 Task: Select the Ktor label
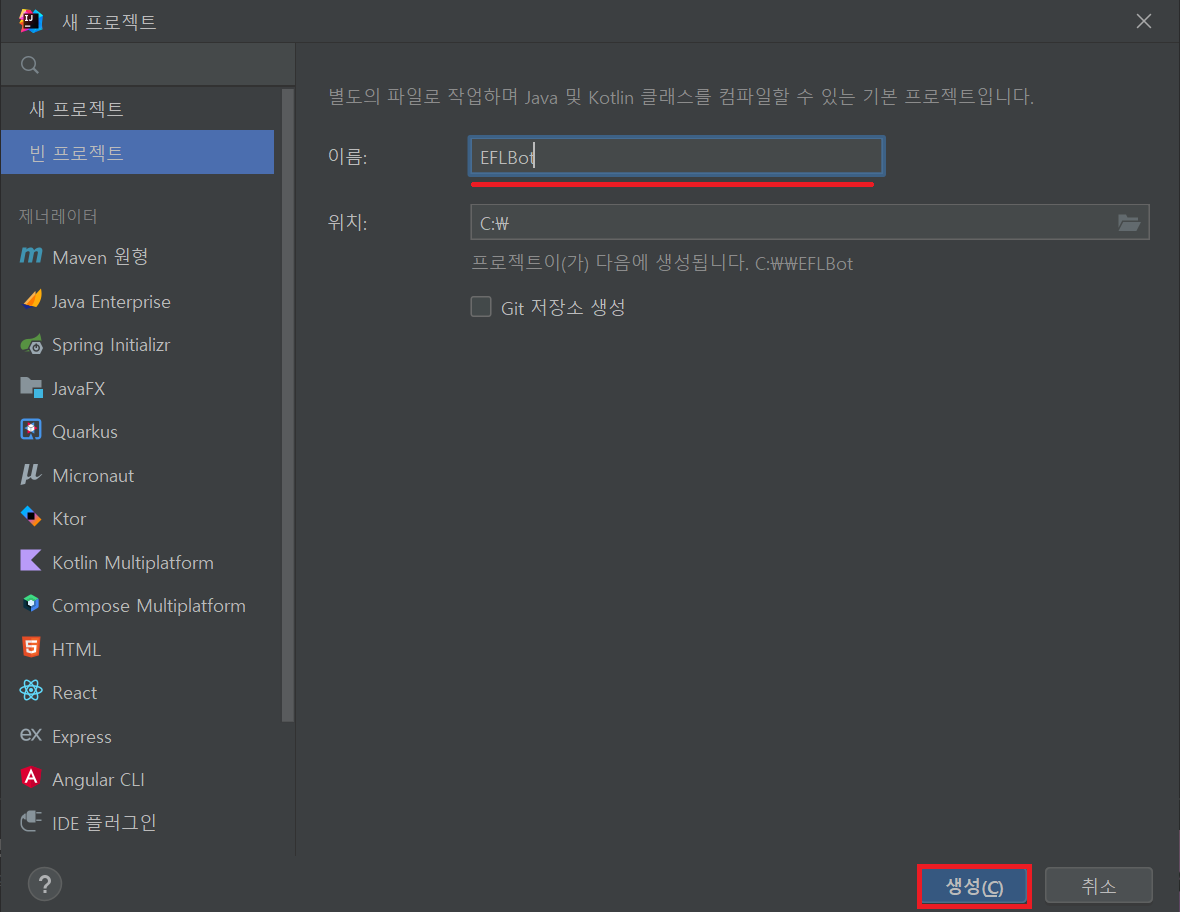pos(69,519)
